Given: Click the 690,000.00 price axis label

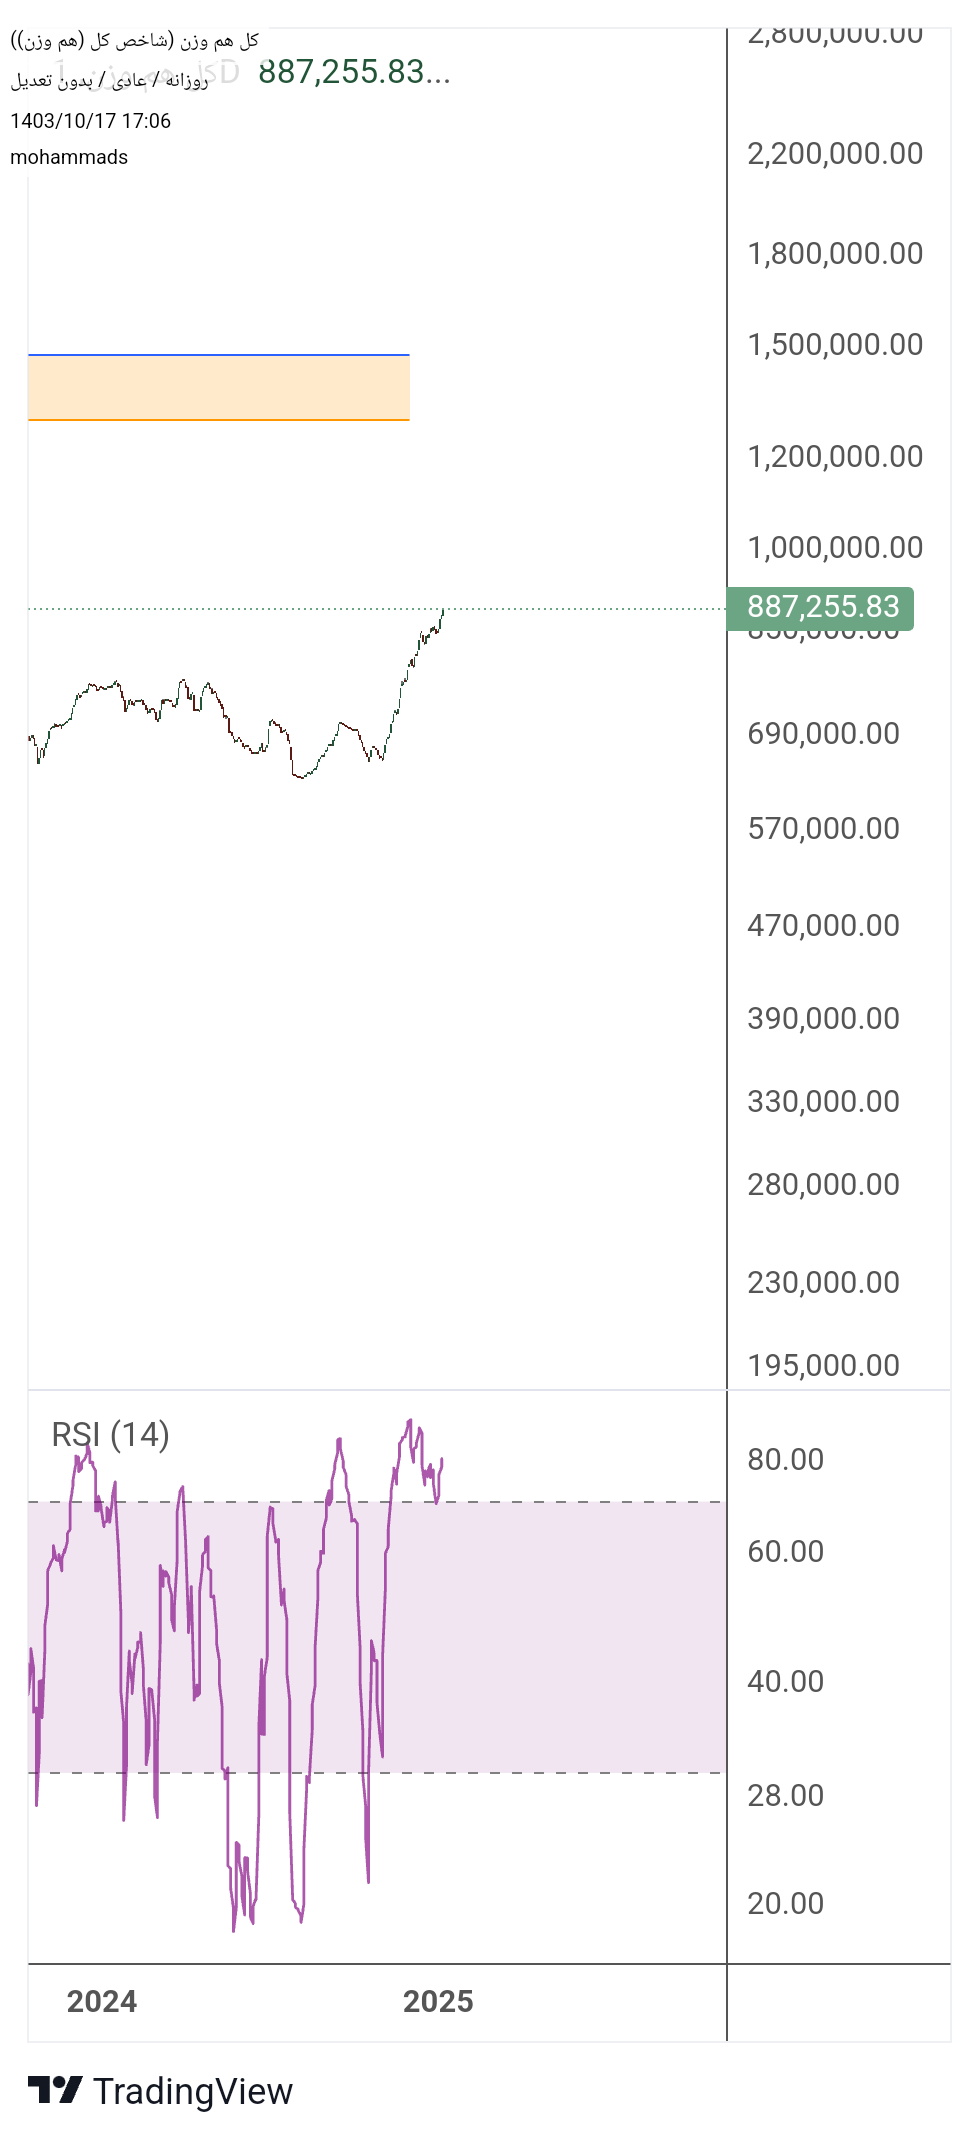Looking at the screenshot, I should click(822, 733).
